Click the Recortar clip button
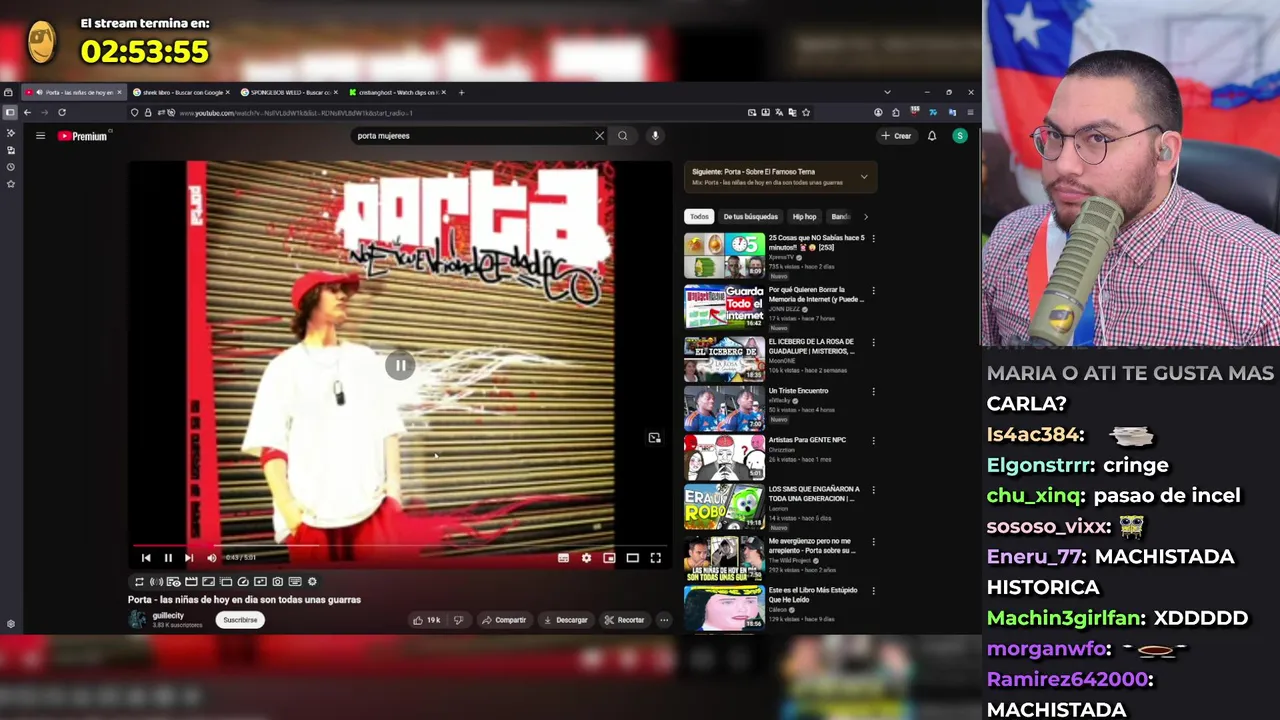The image size is (1280, 720). [x=625, y=620]
